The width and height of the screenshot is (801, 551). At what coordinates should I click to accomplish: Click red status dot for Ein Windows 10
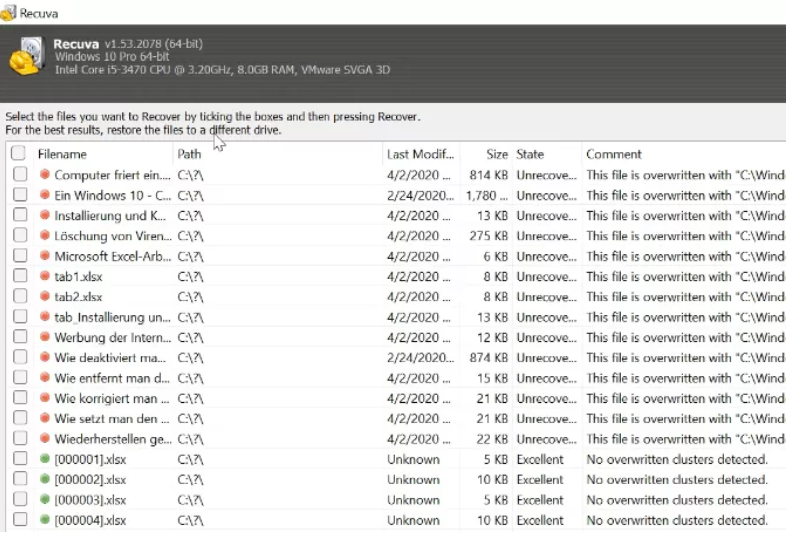45,195
